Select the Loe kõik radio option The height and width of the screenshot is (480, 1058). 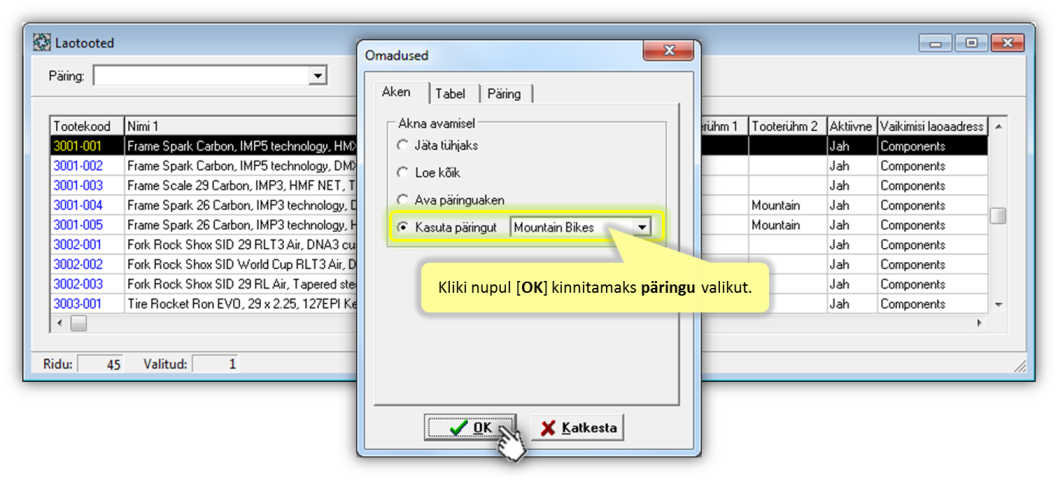404,172
